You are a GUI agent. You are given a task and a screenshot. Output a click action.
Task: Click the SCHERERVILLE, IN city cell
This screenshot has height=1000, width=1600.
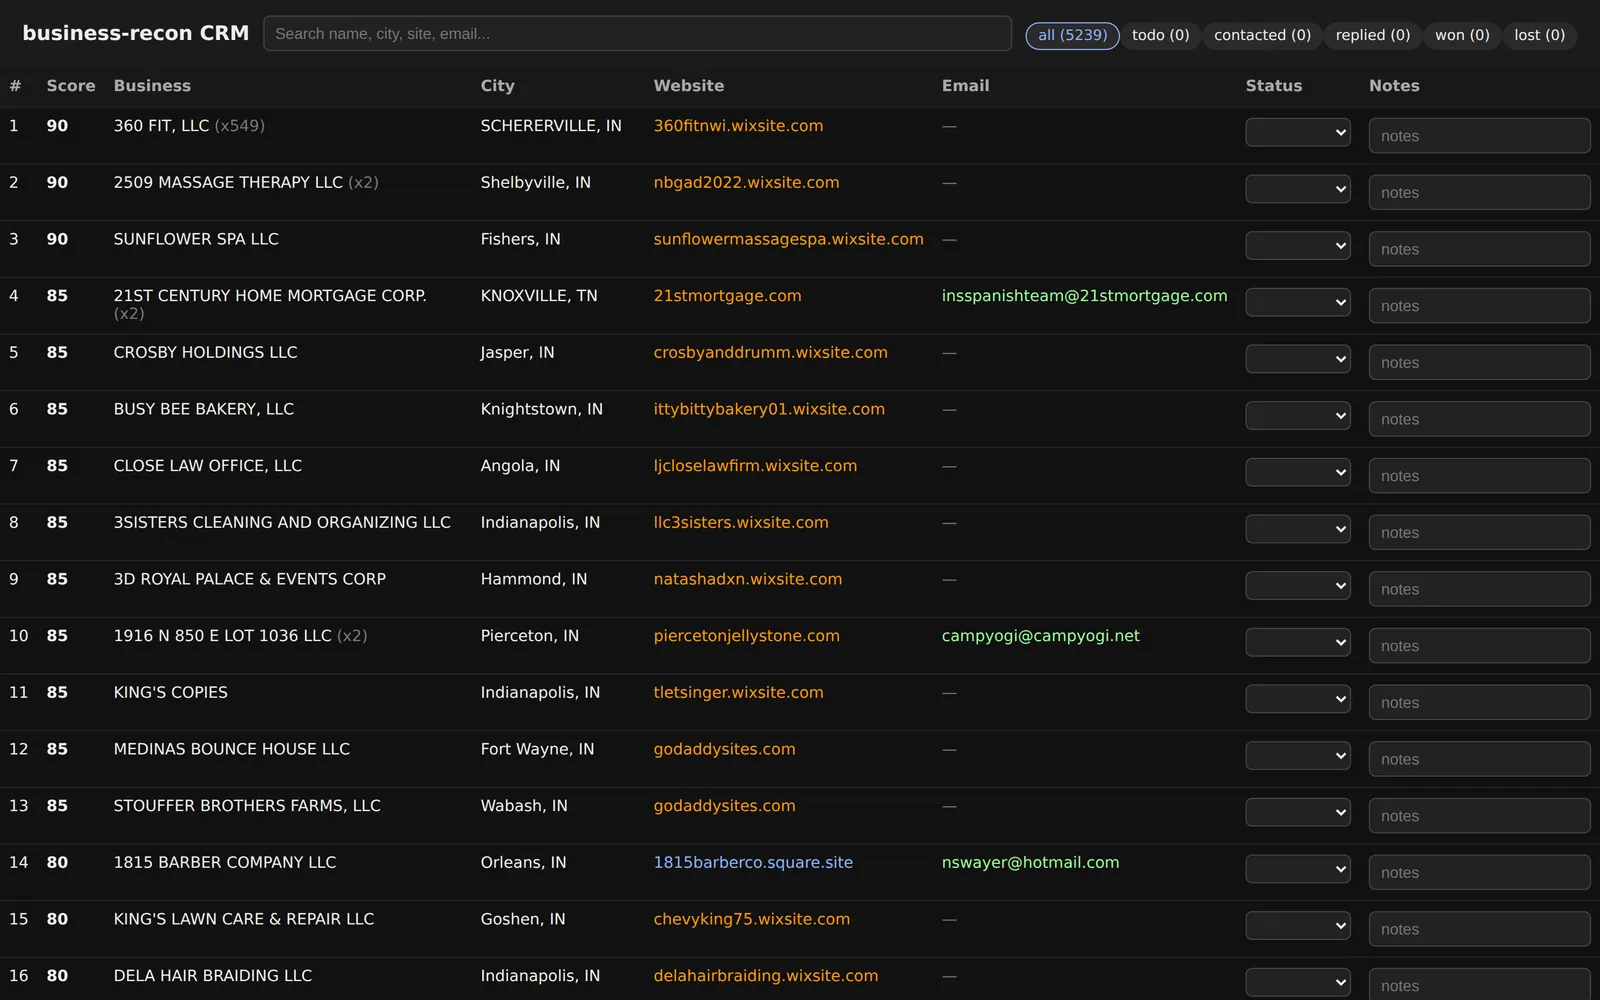551,126
